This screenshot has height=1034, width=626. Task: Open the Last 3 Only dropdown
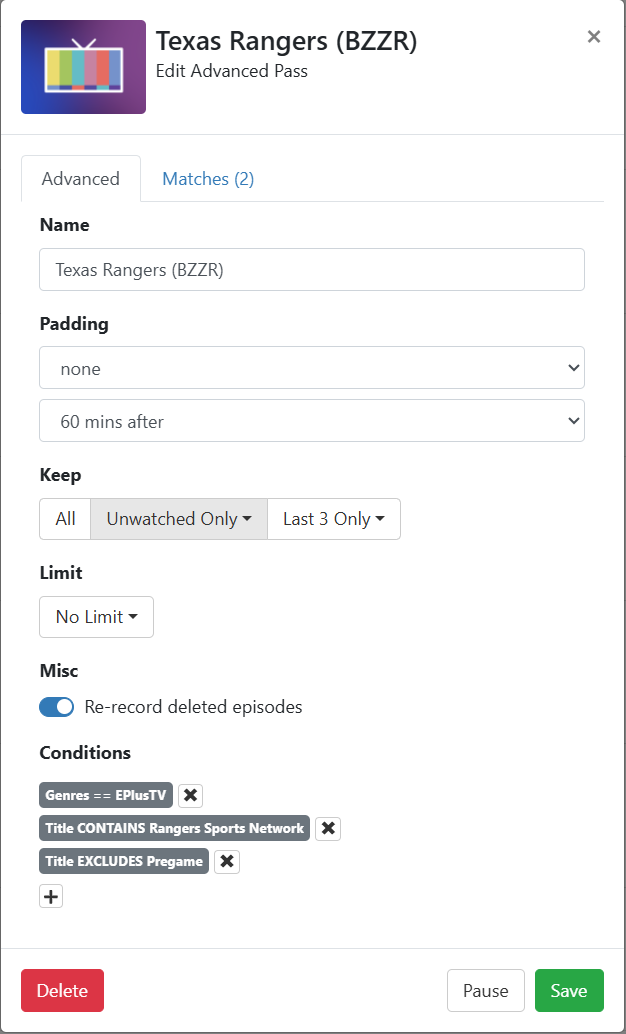click(334, 519)
